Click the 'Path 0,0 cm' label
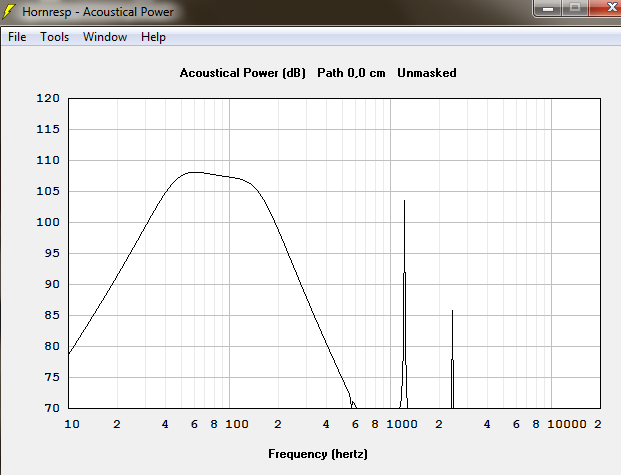This screenshot has height=475, width=621. pos(351,73)
